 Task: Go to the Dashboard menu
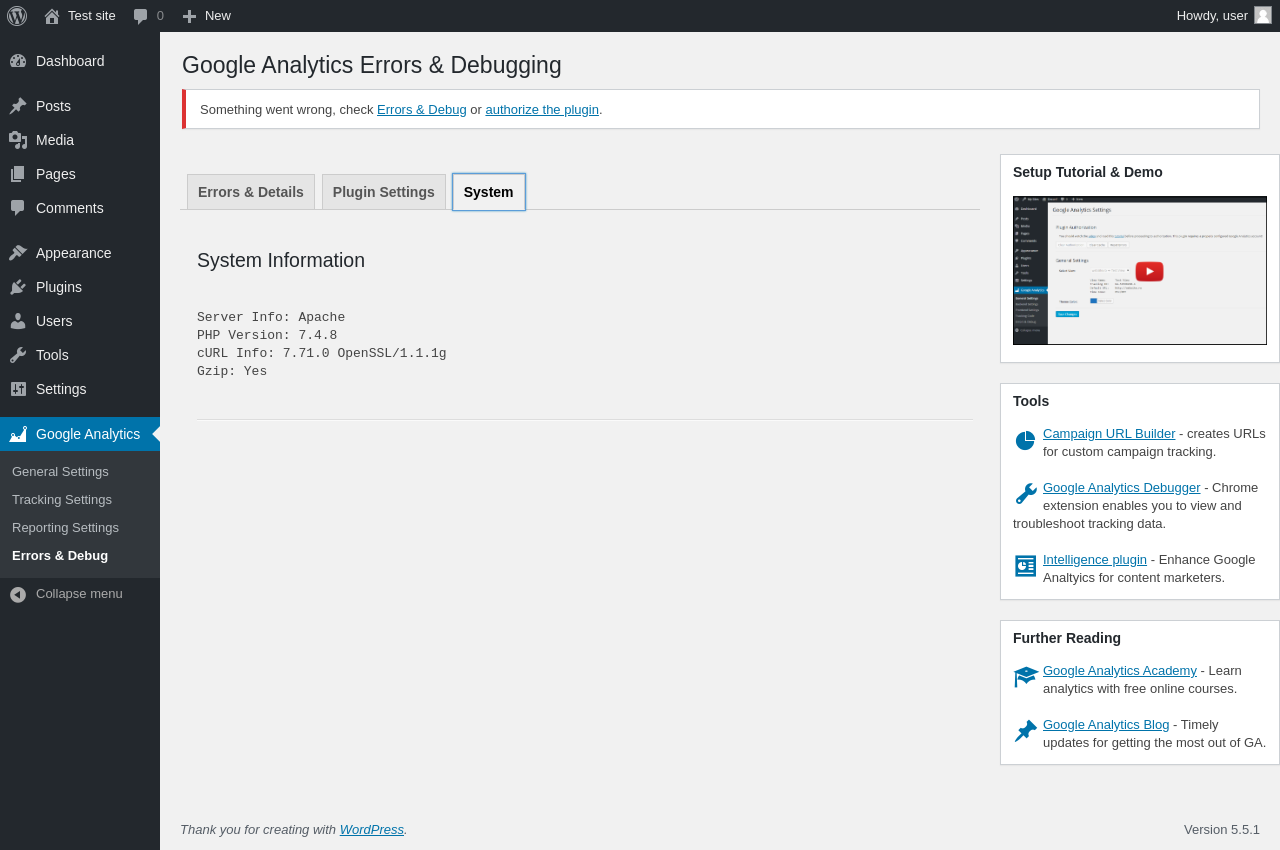[x=80, y=61]
